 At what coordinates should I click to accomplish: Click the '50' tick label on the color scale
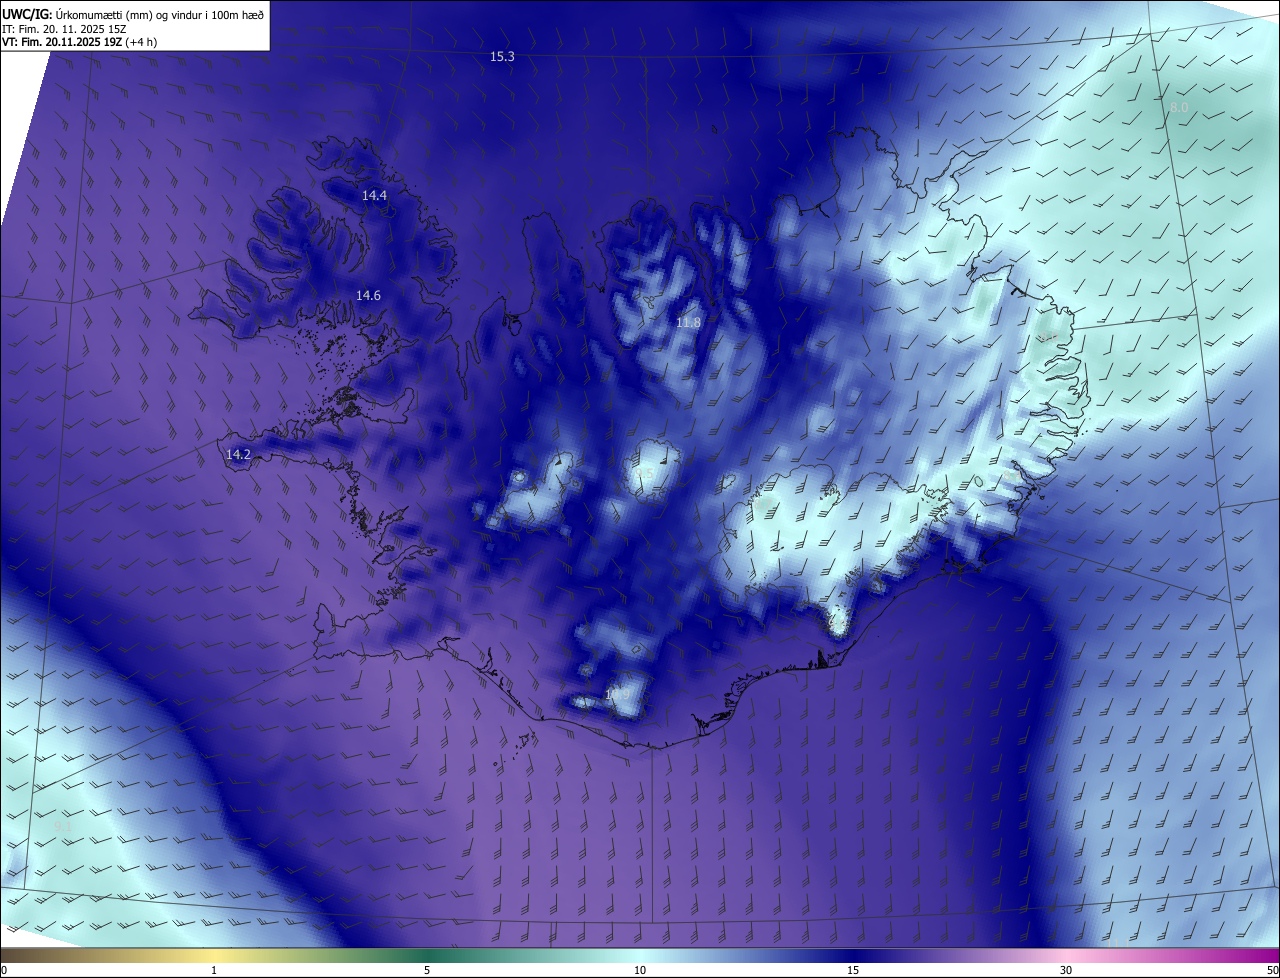pyautogui.click(x=1272, y=970)
